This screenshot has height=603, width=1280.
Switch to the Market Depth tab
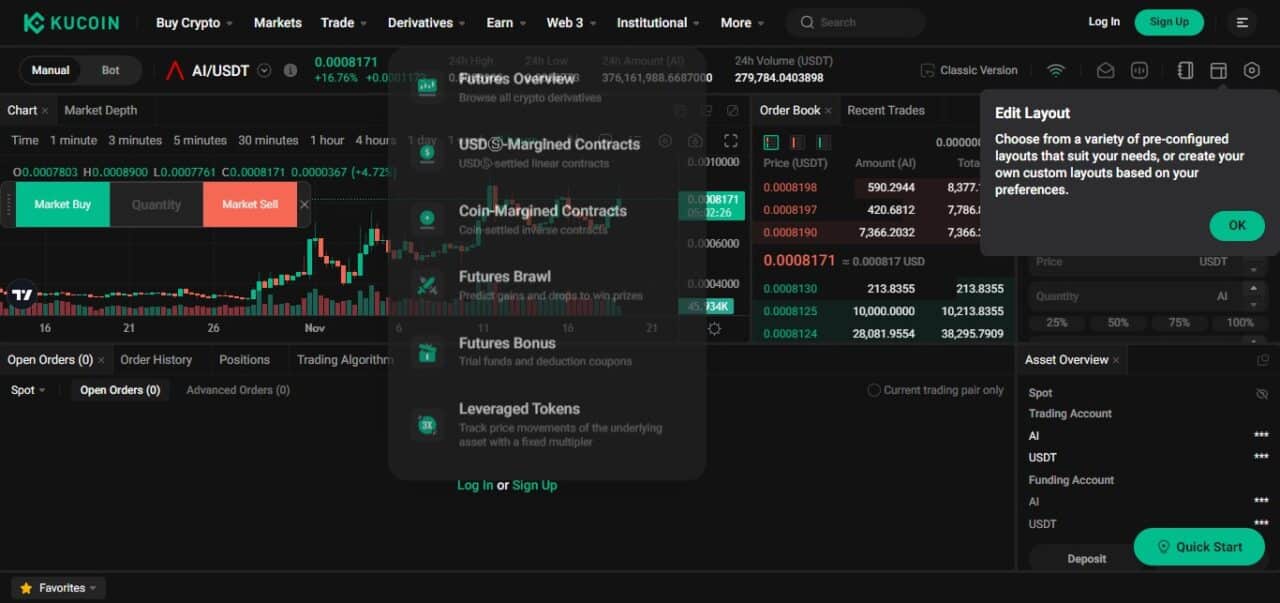(x=101, y=110)
